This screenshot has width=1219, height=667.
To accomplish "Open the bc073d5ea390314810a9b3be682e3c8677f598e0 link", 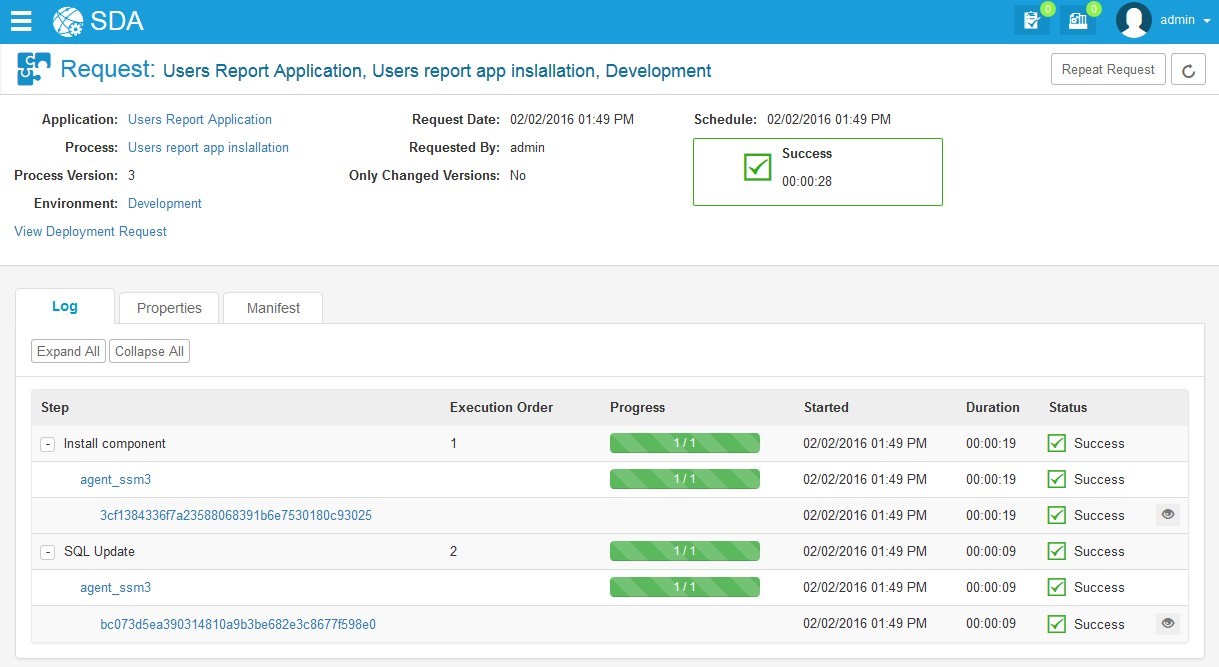I will coord(238,624).
